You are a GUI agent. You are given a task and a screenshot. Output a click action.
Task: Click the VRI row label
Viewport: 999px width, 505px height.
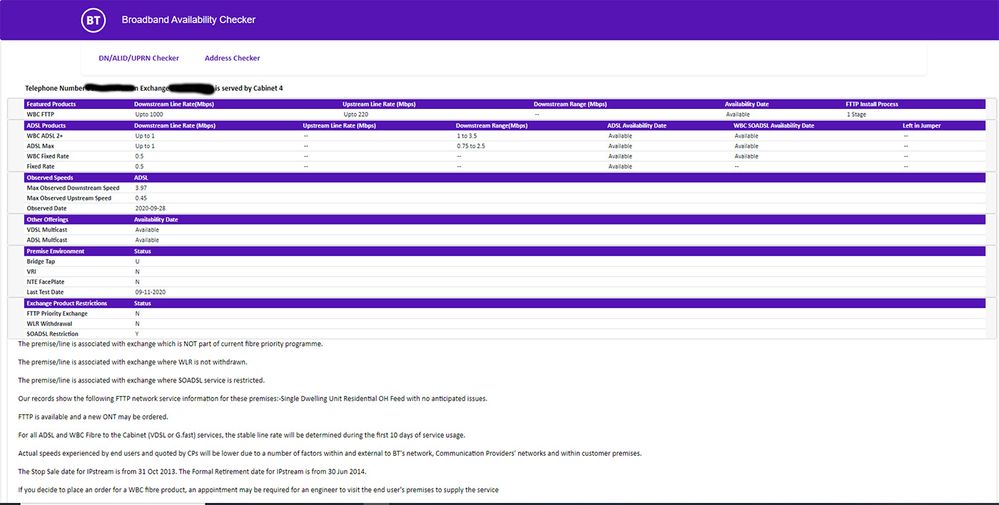pos(31,271)
